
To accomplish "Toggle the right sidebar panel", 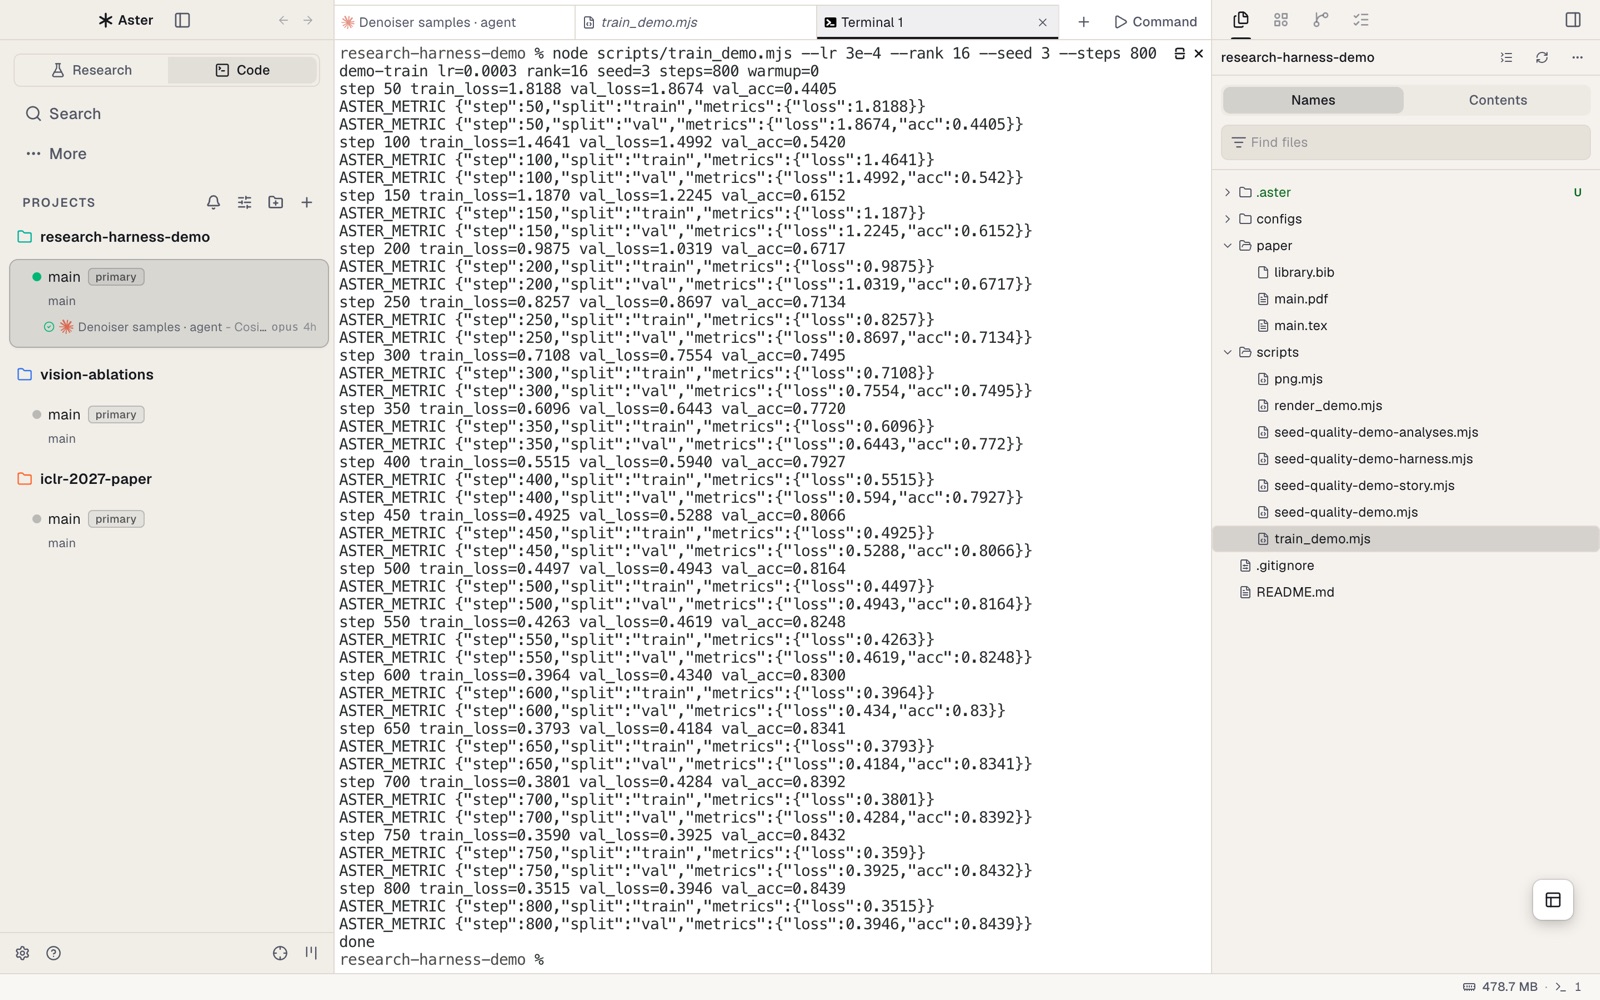I will [1573, 20].
